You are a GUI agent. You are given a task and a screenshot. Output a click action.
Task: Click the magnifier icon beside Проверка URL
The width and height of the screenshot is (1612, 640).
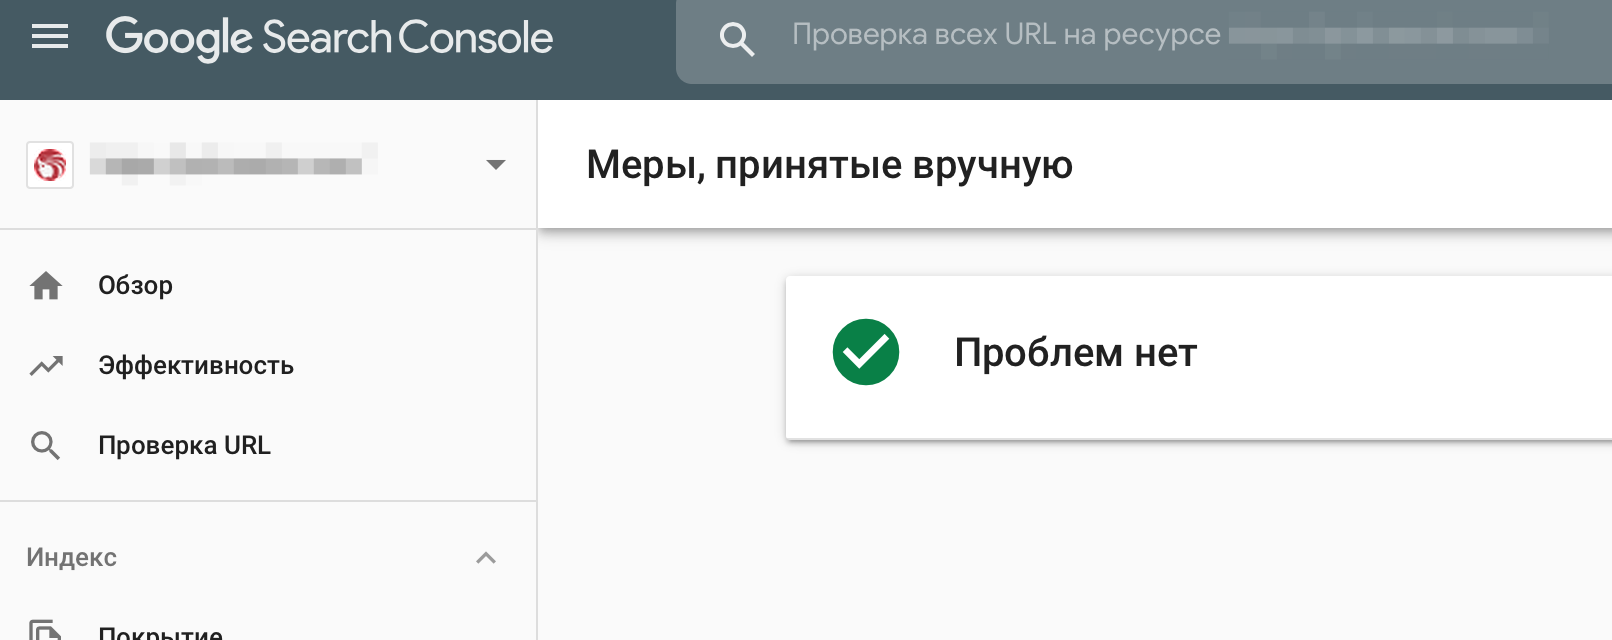46,446
